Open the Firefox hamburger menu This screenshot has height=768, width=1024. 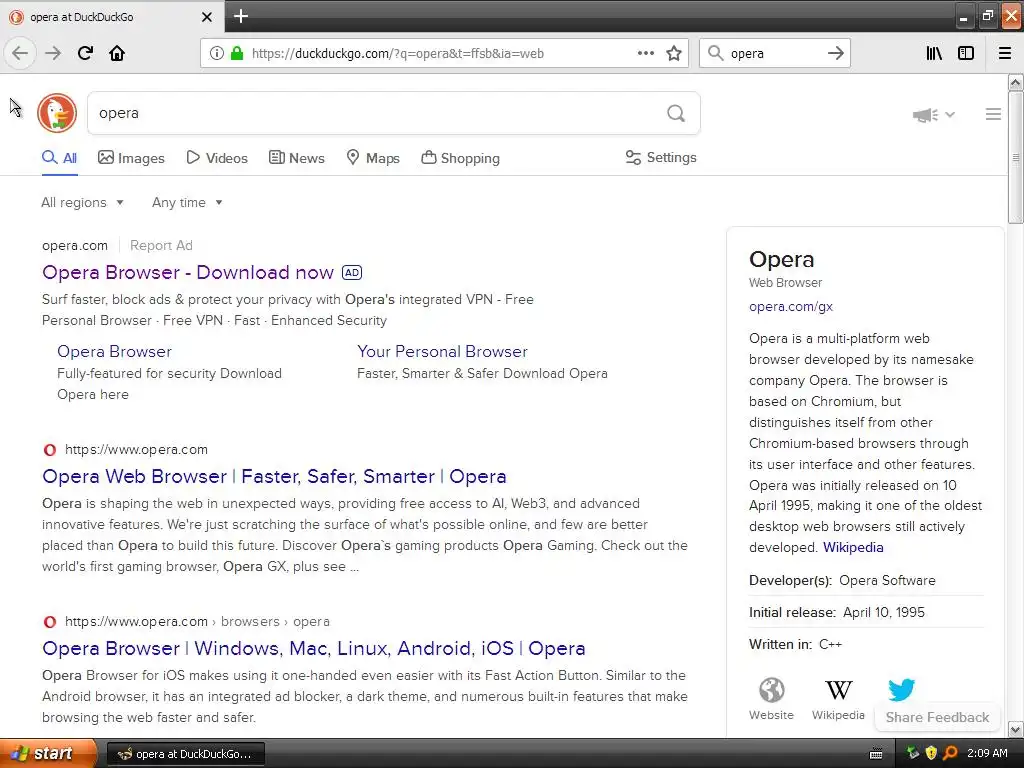[x=1005, y=53]
